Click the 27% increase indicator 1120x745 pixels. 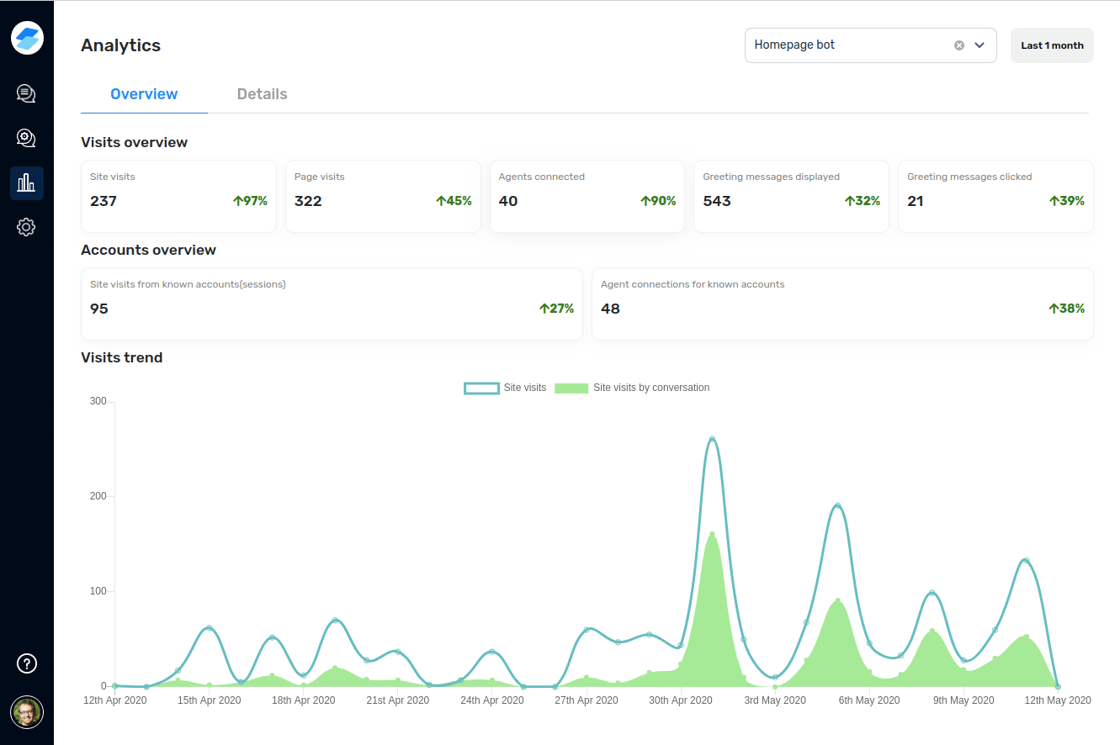[556, 309]
